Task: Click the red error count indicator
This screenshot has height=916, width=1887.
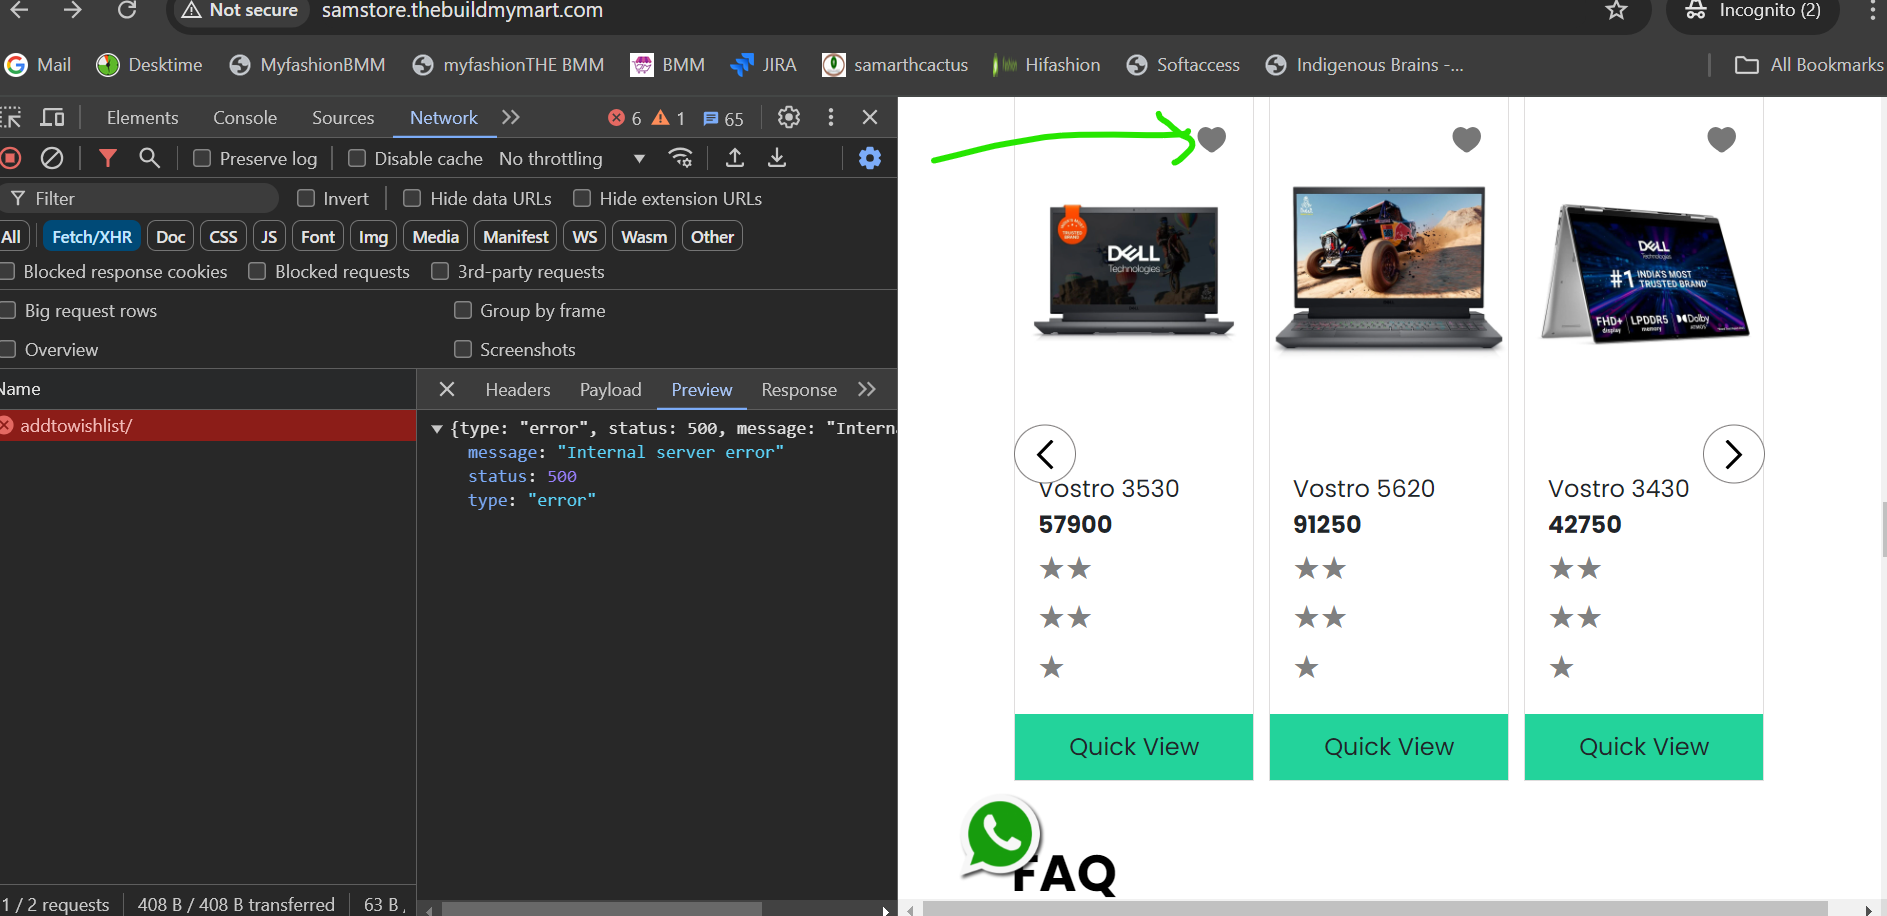Action: [625, 118]
